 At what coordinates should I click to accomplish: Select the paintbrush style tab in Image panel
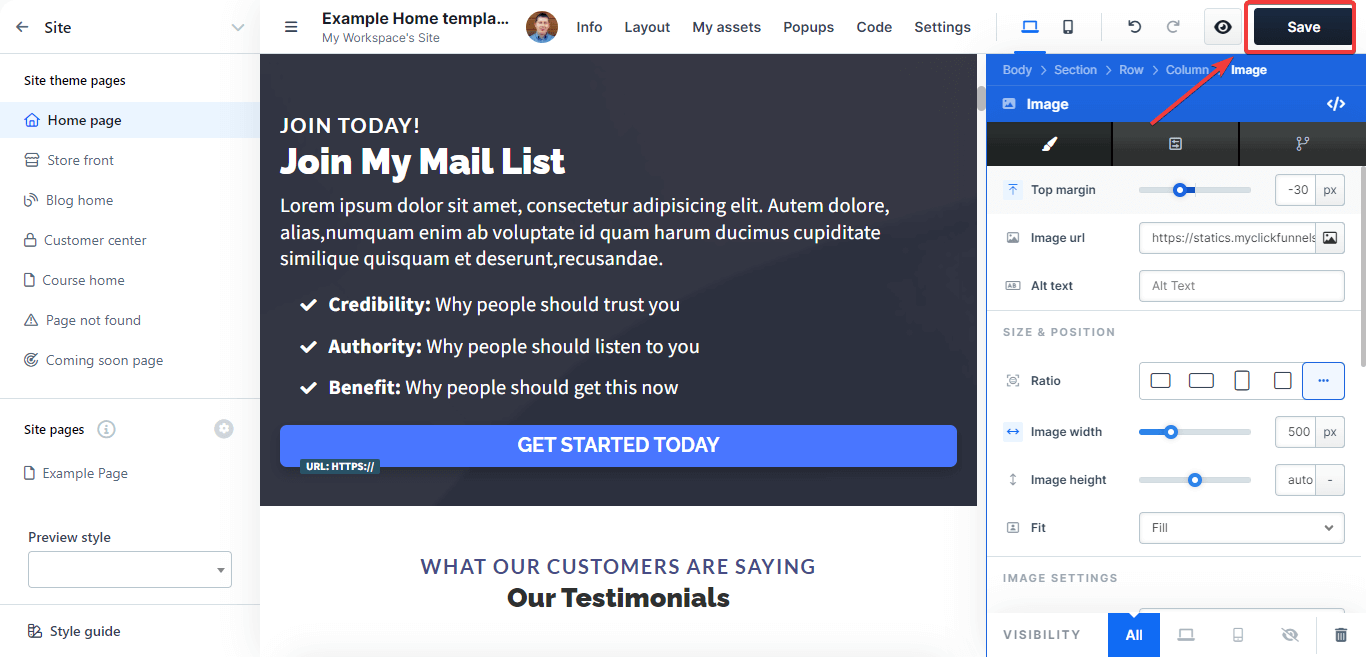(x=1049, y=143)
